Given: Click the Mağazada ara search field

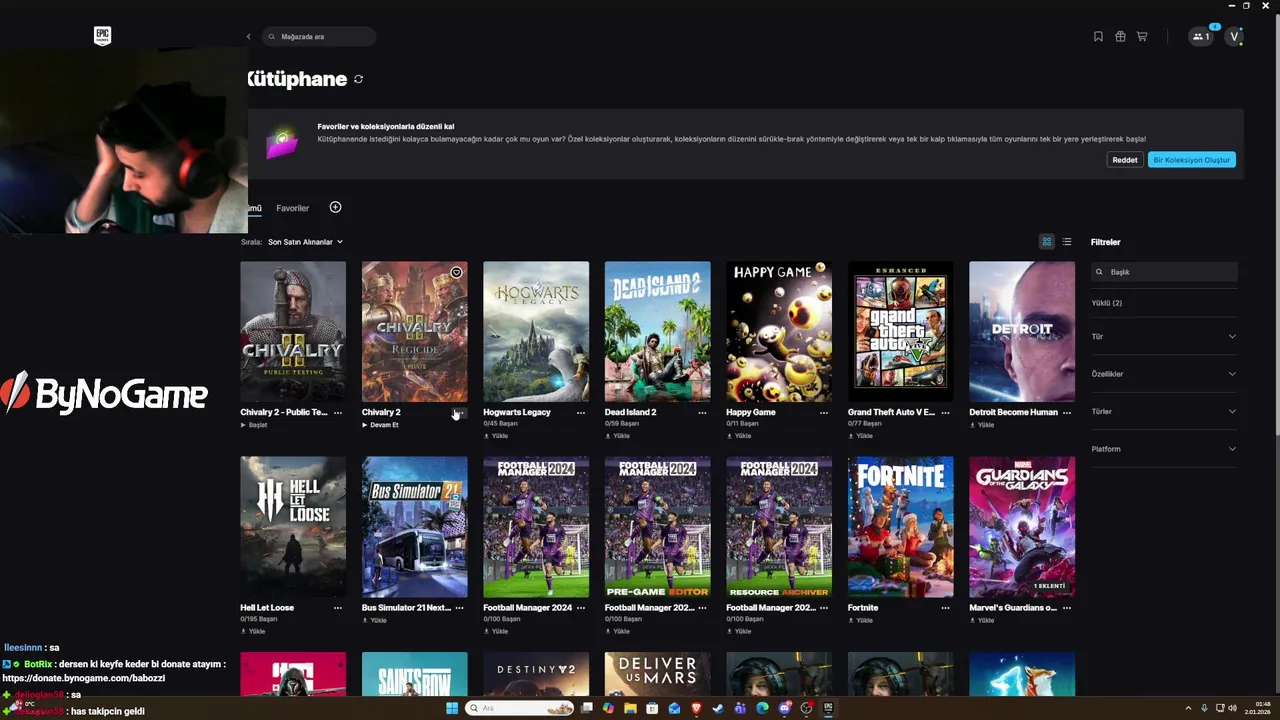Looking at the screenshot, I should click(319, 37).
